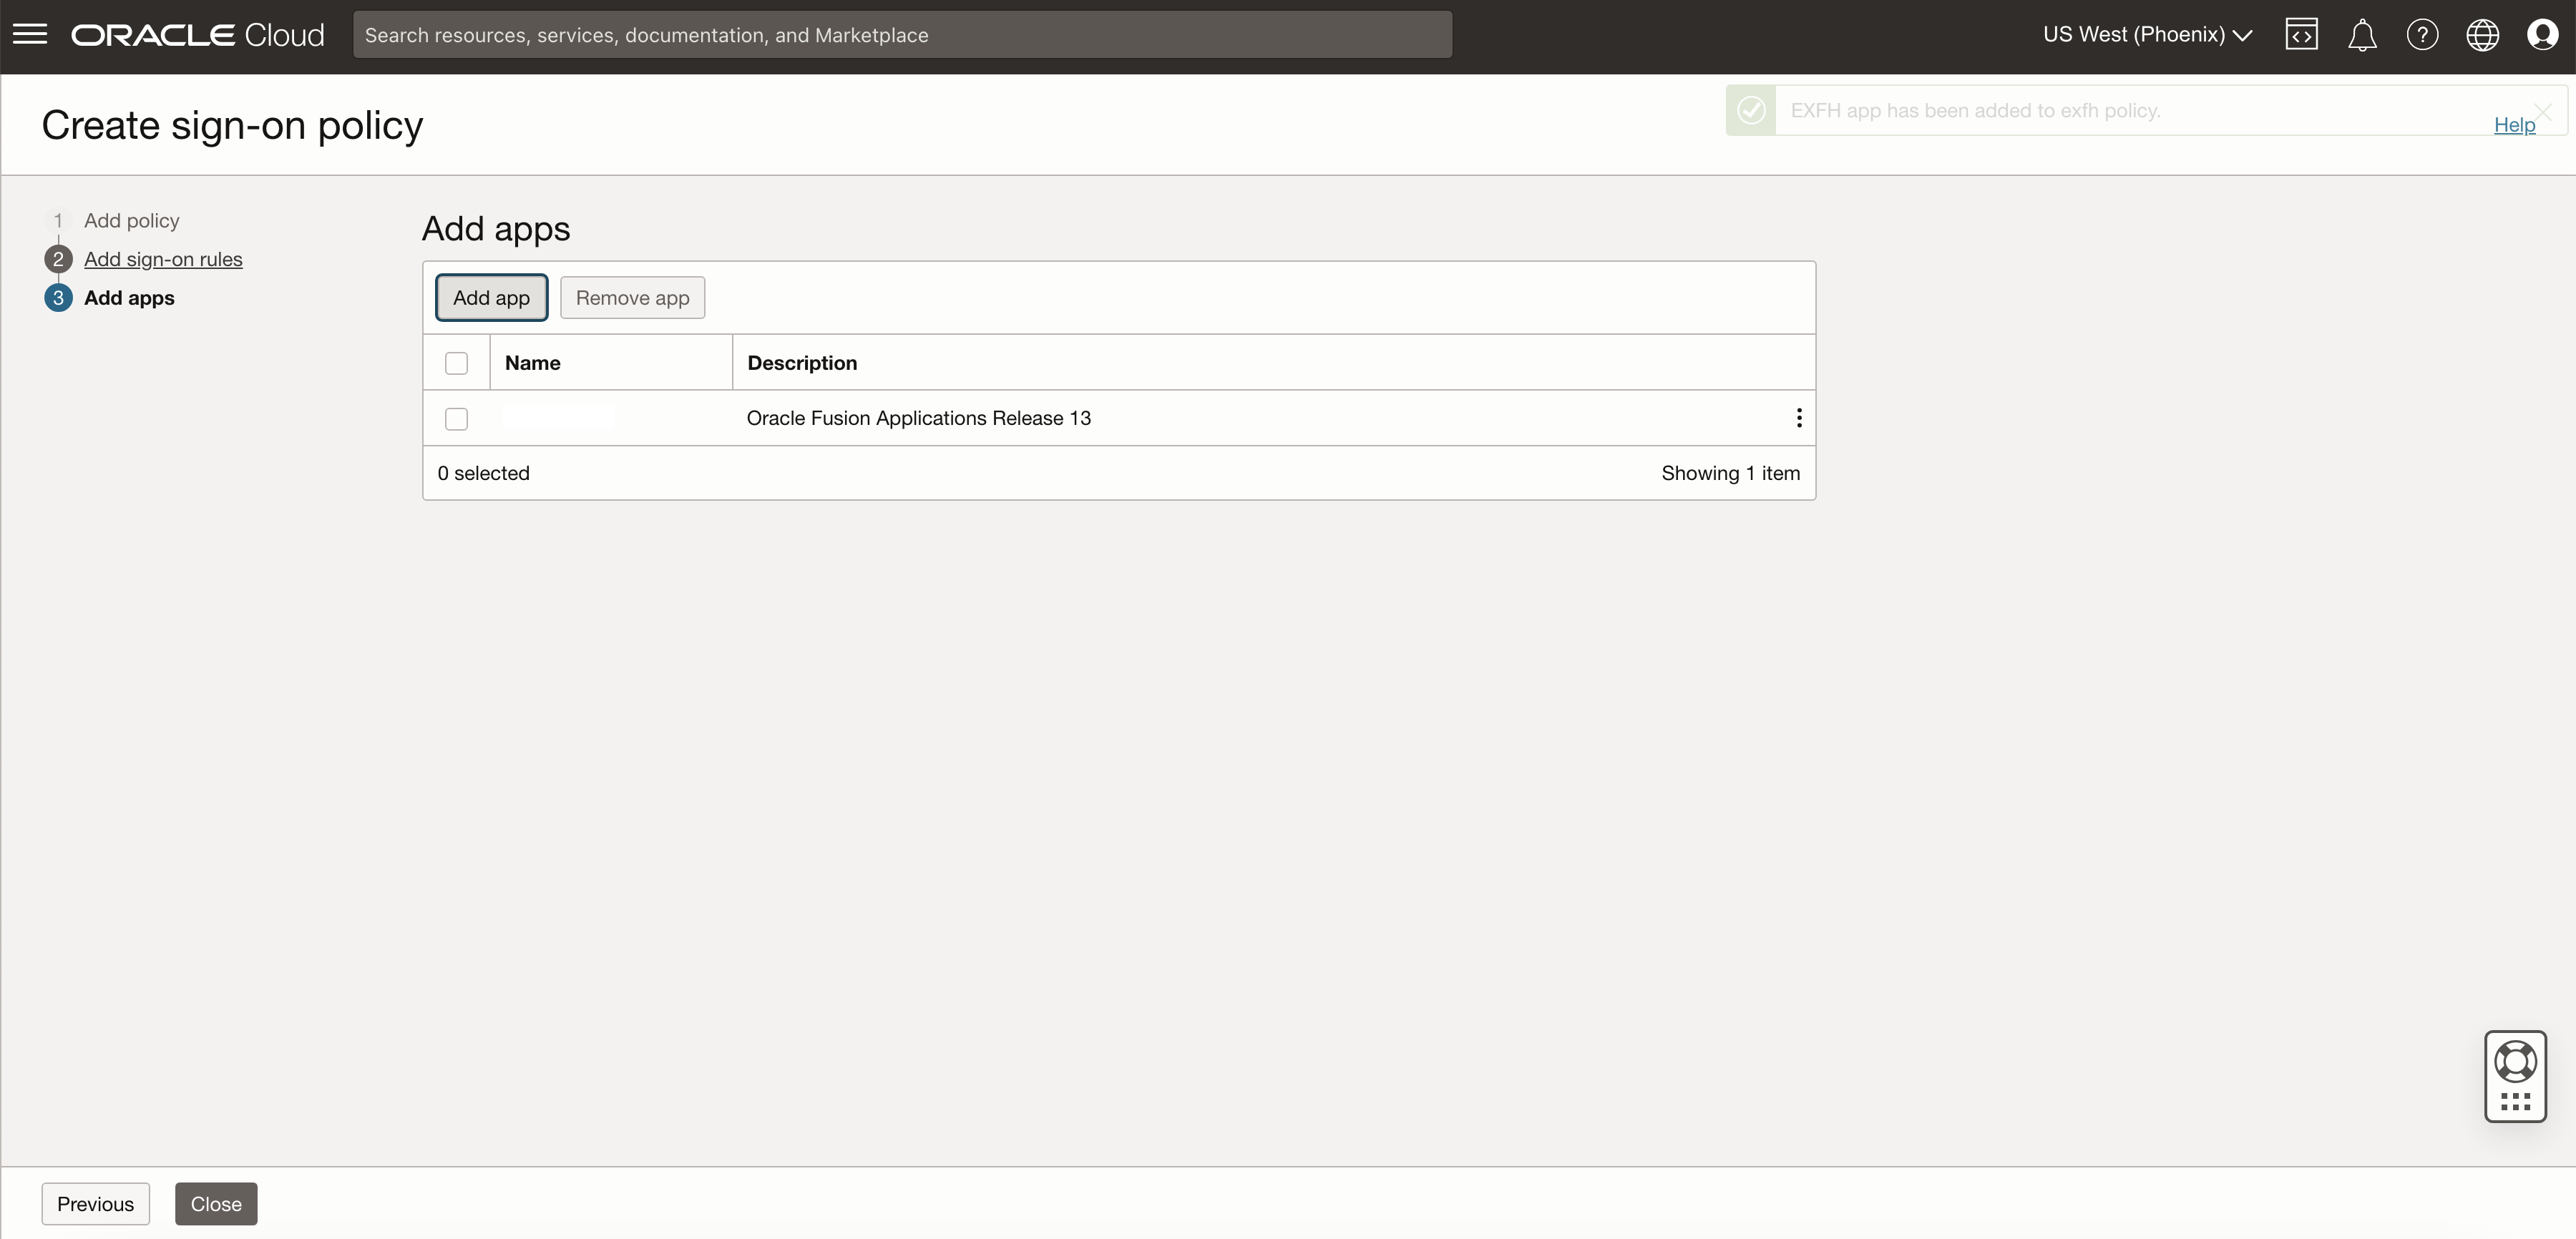
Task: Open the Help link
Action: 2513,125
